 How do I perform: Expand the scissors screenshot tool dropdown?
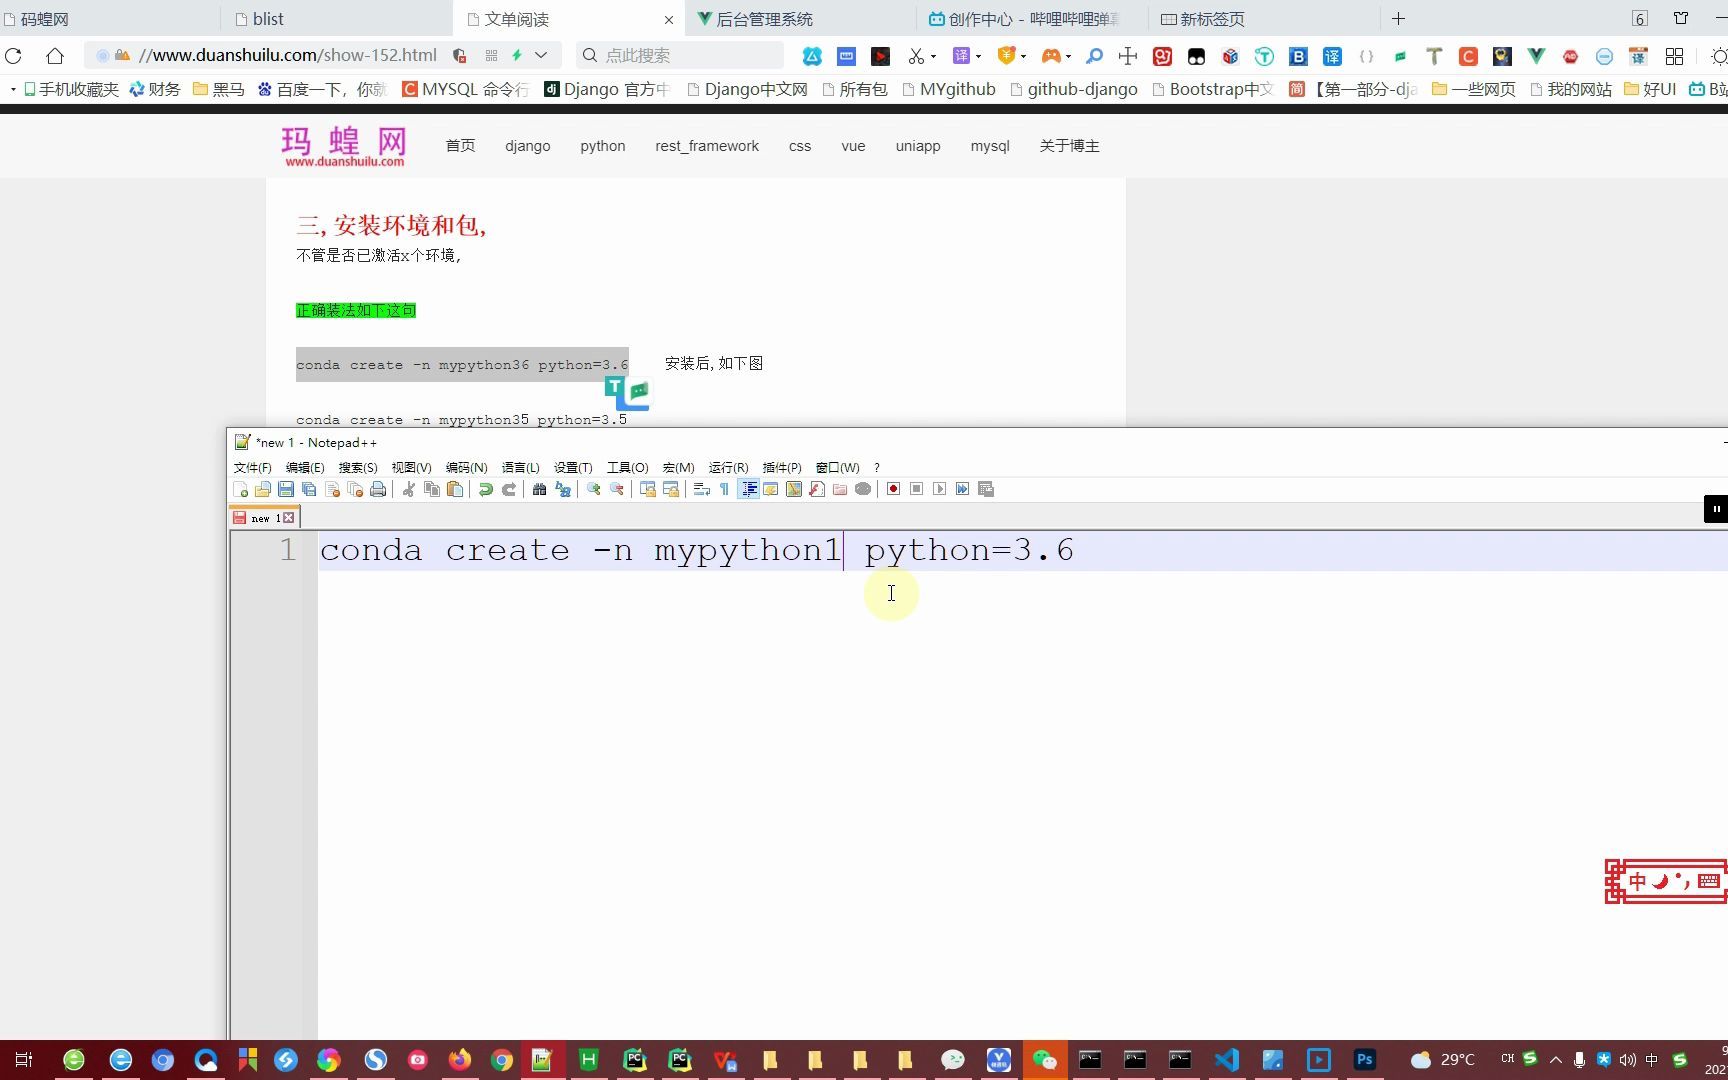933,56
